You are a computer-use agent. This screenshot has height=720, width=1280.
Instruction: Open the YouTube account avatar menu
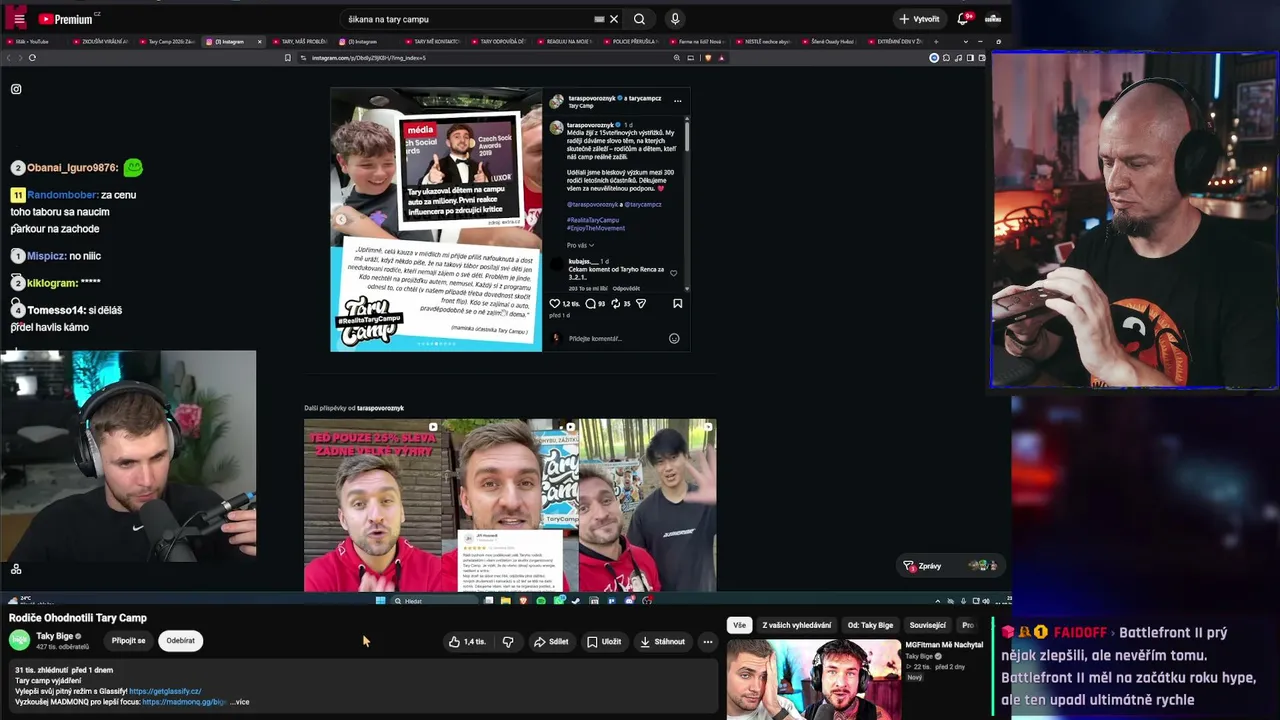[x=993, y=19]
